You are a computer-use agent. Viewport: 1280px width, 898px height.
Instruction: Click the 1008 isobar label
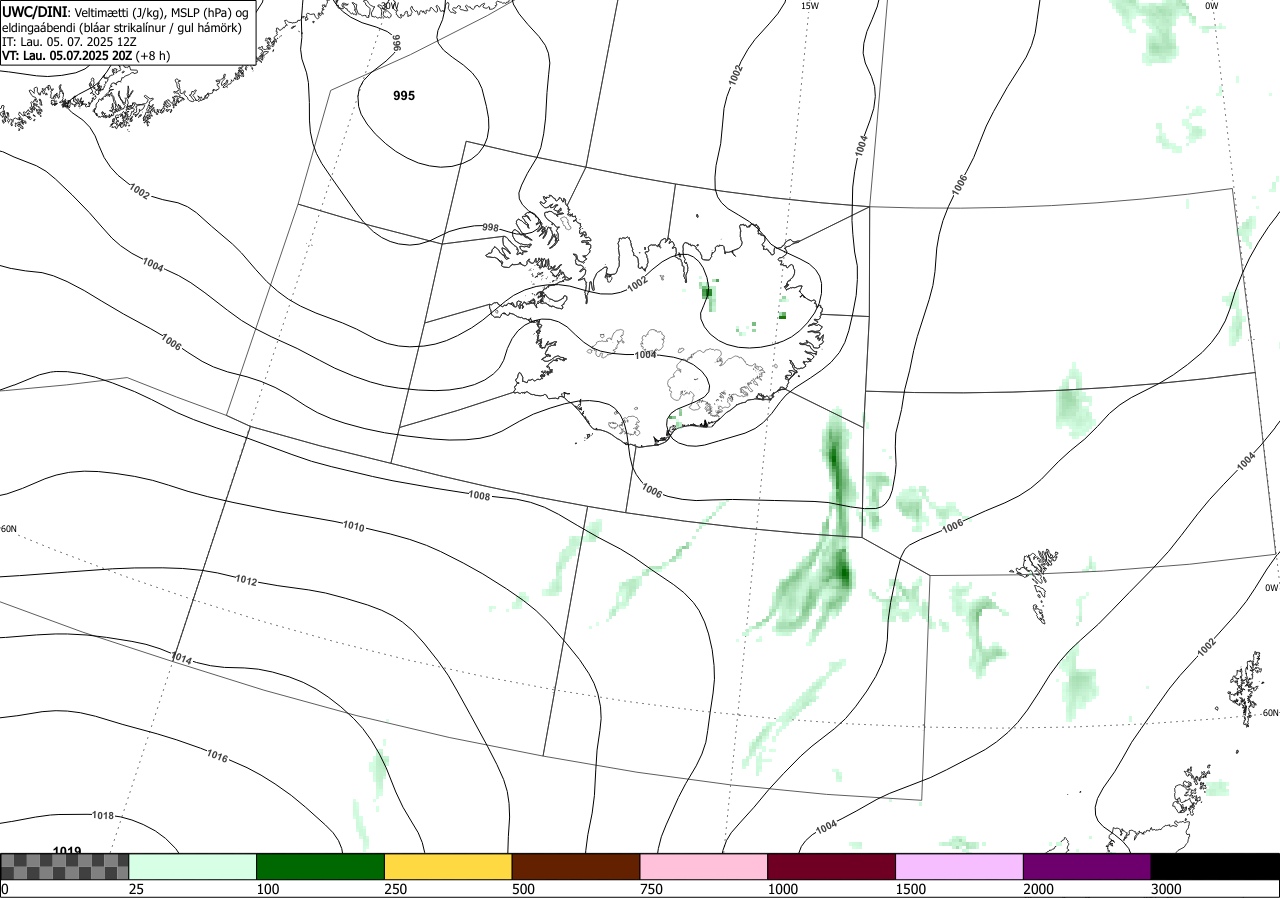click(x=479, y=496)
